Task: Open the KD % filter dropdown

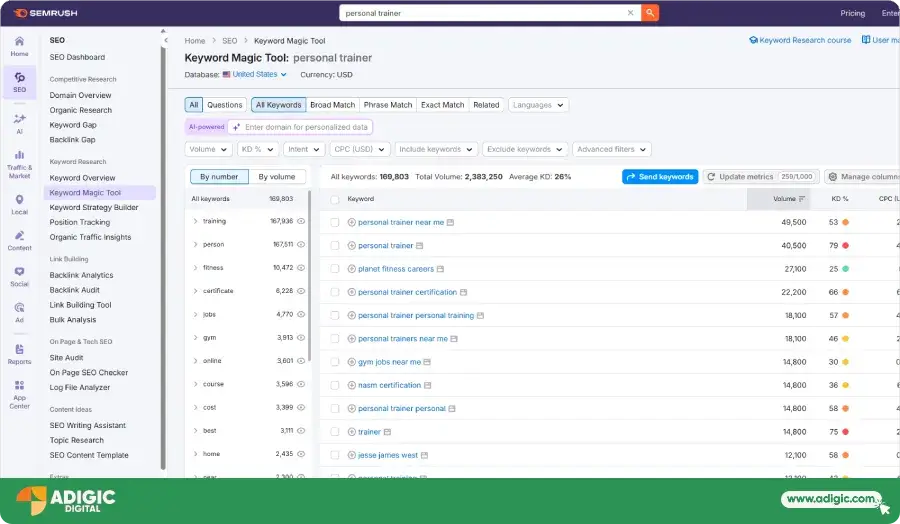Action: [x=257, y=149]
